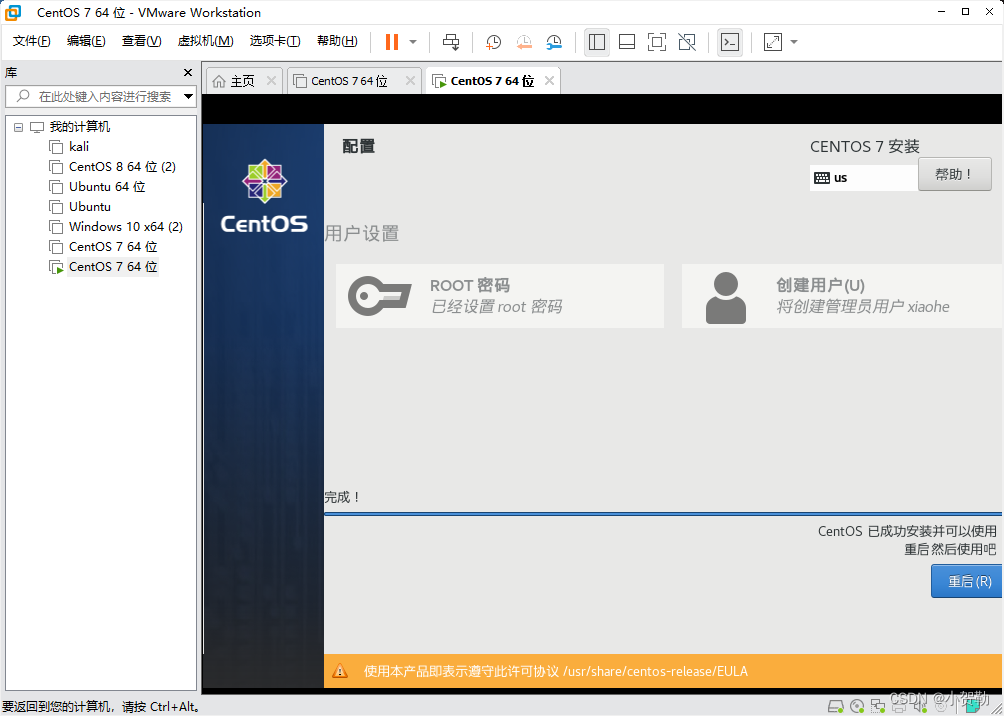Viewport: 1004px width, 716px height.
Task: Click the network adapter status icon
Action: point(878,706)
